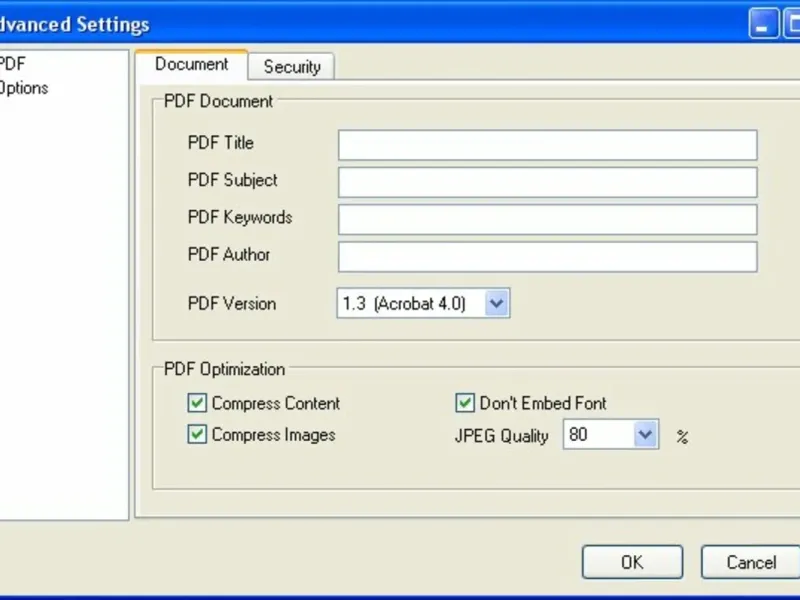
Task: Focus the PDF Subject input box
Action: click(x=547, y=182)
